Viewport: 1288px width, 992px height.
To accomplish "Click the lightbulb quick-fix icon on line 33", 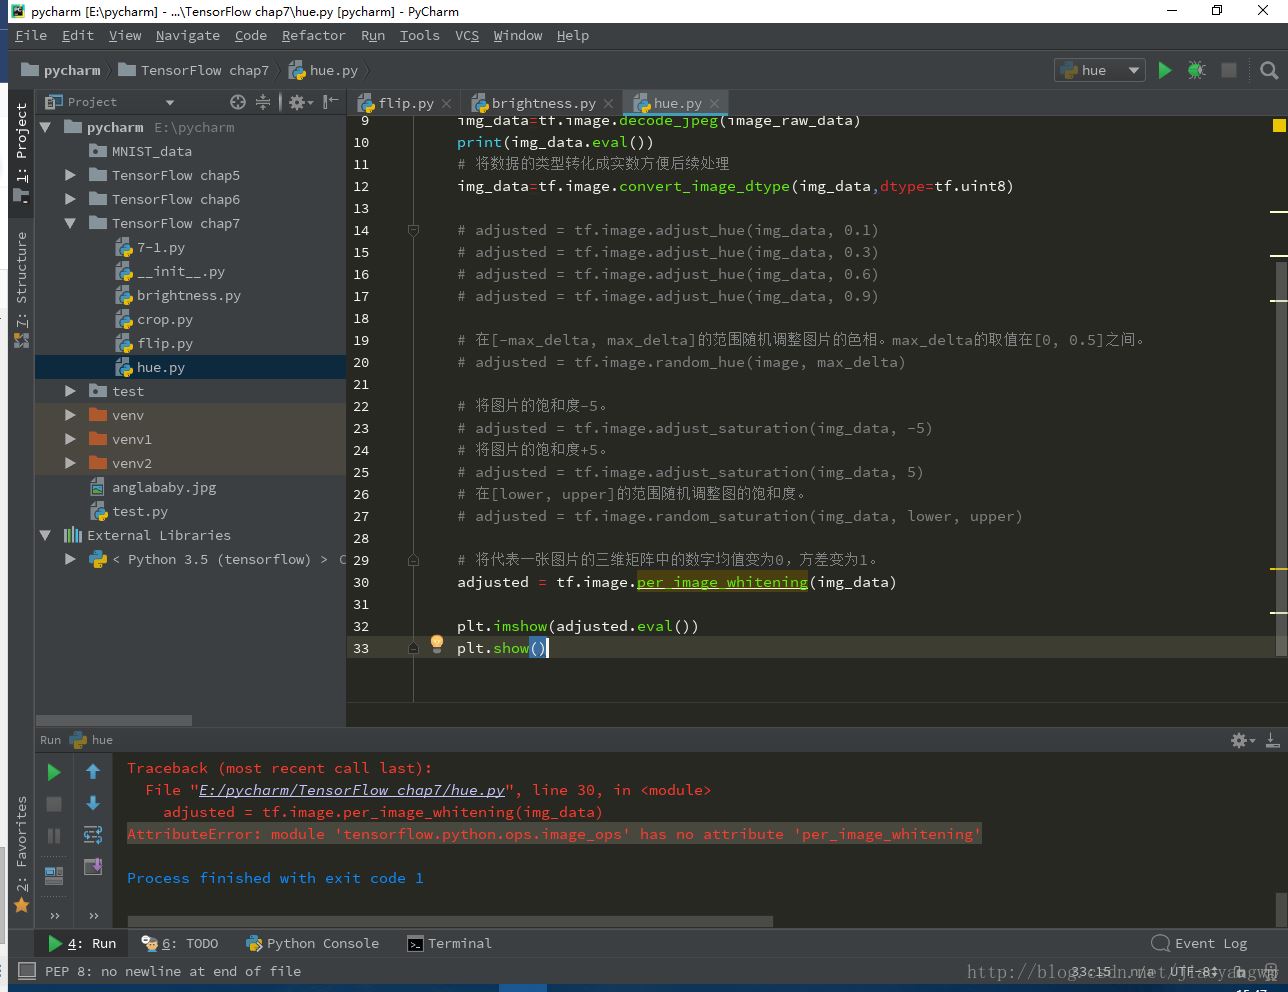I will [437, 644].
